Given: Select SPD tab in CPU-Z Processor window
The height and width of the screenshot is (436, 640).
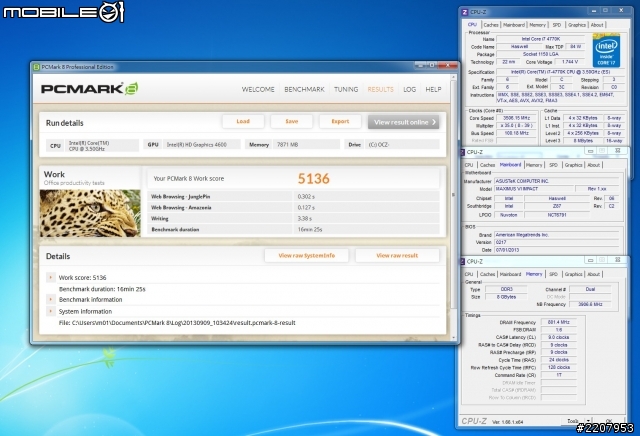Looking at the screenshot, I should pyautogui.click(x=557, y=25).
